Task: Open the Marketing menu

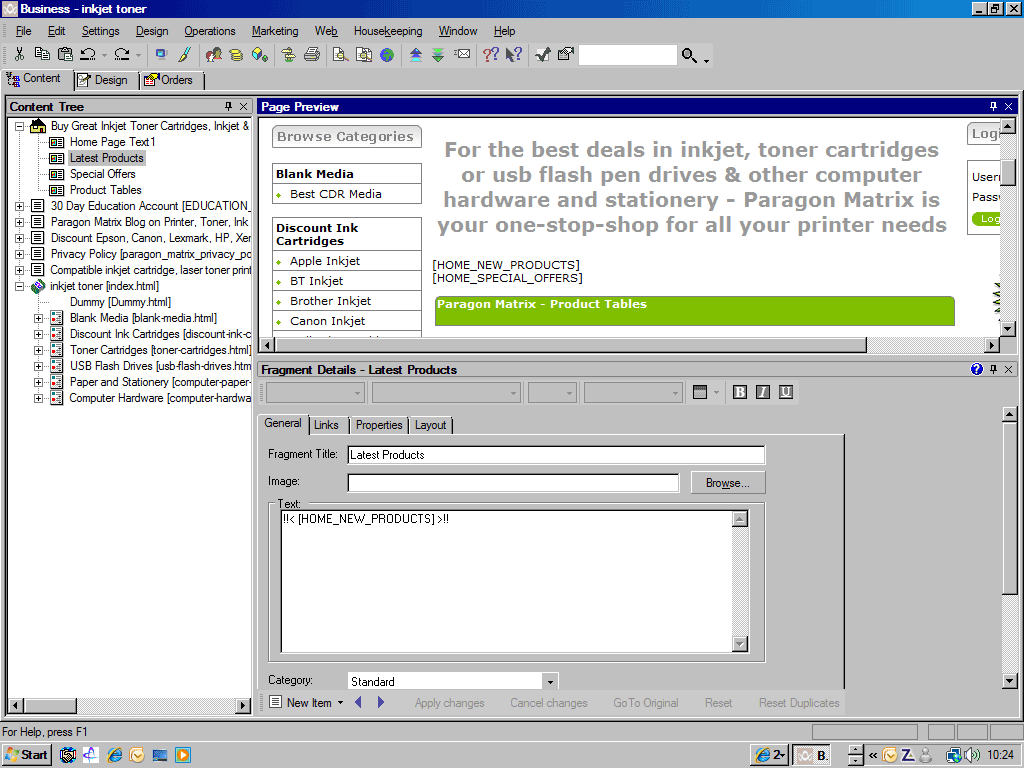Action: [275, 31]
